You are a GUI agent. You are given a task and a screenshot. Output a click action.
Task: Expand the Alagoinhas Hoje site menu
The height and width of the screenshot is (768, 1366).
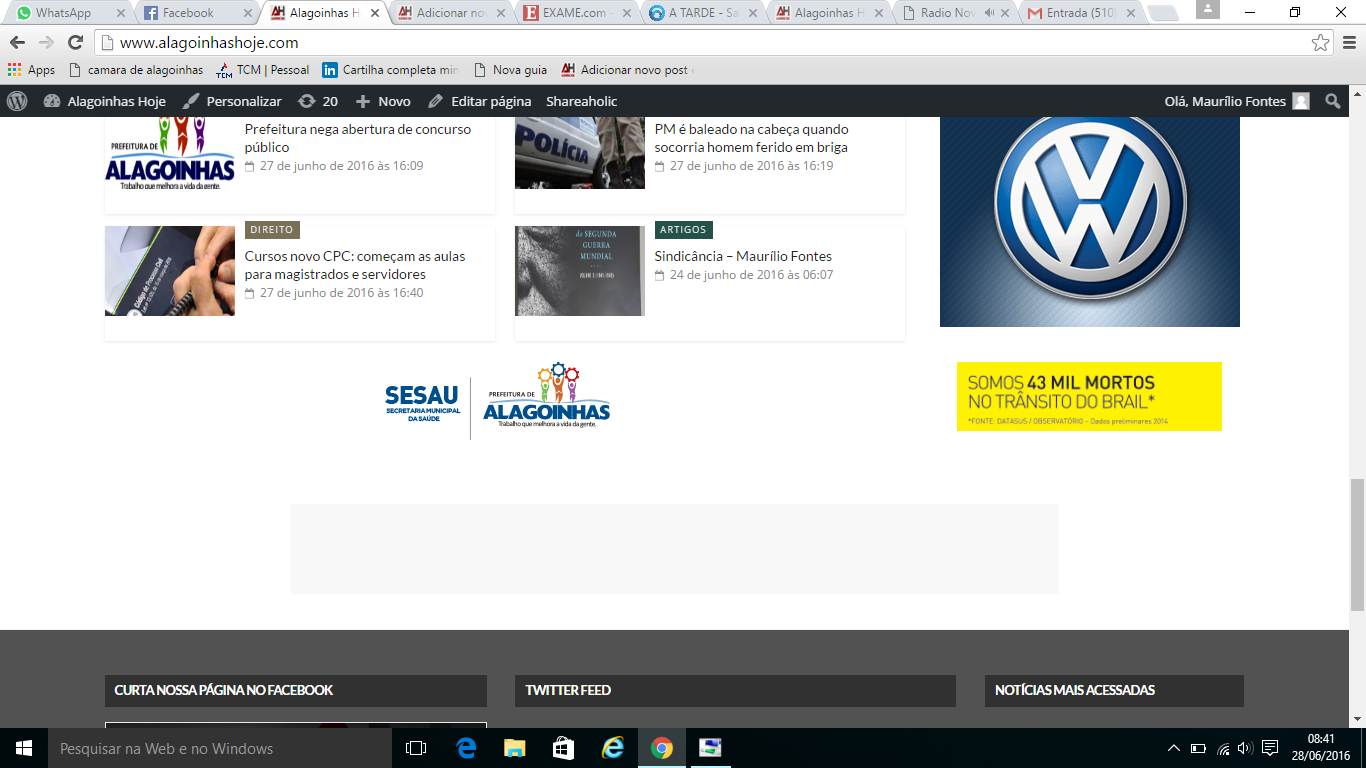pos(105,101)
